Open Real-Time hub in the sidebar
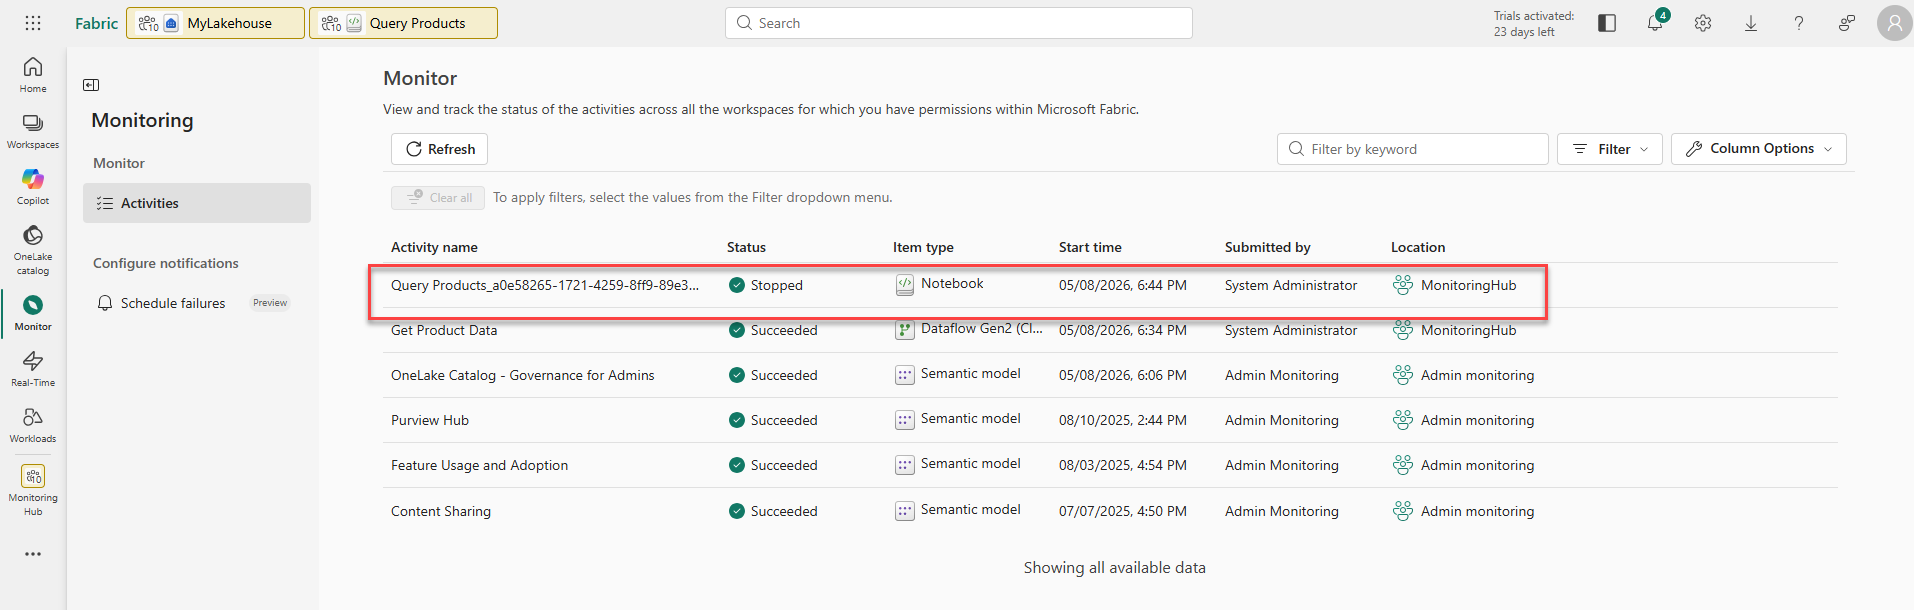The height and width of the screenshot is (610, 1914). pos(33,369)
